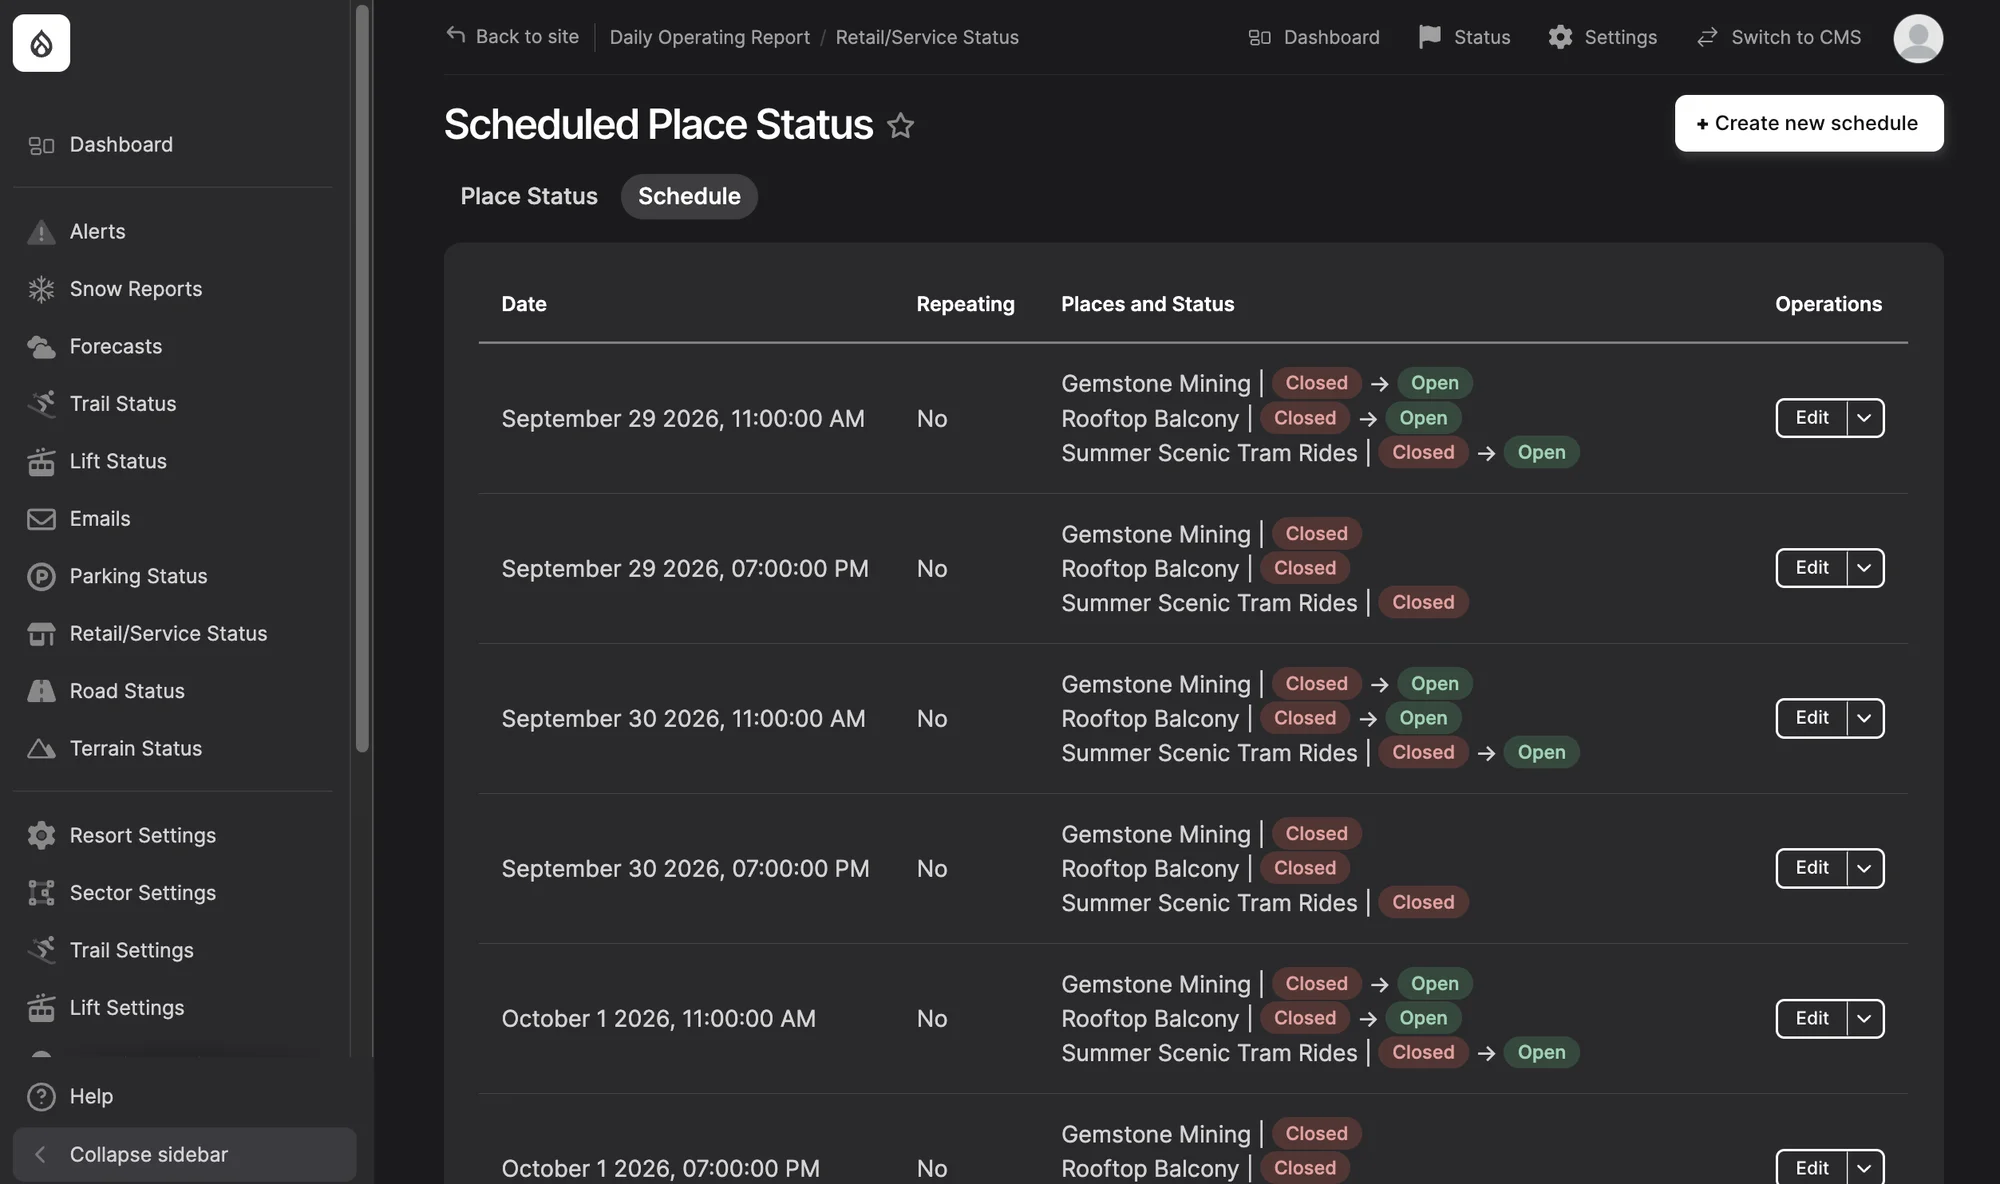This screenshot has height=1184, width=2000.
Task: Expand Edit options for October 1 11:00 AM
Action: [1864, 1019]
